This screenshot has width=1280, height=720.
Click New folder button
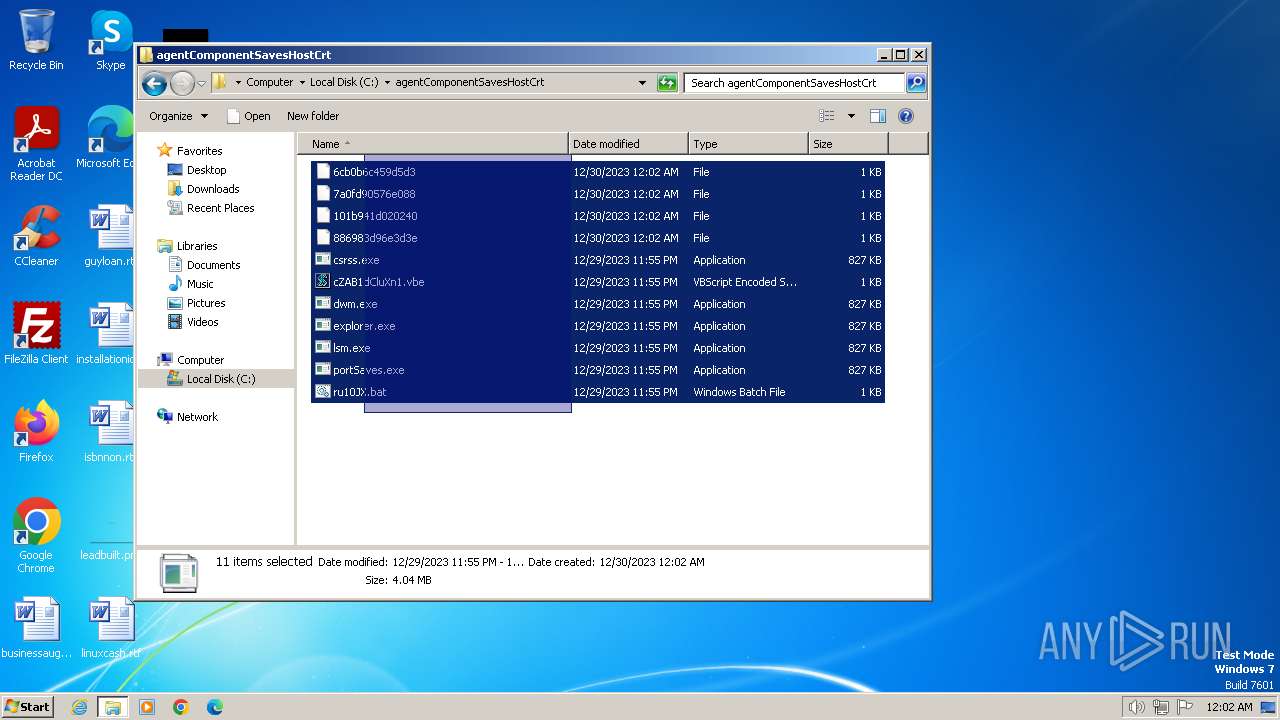click(313, 116)
